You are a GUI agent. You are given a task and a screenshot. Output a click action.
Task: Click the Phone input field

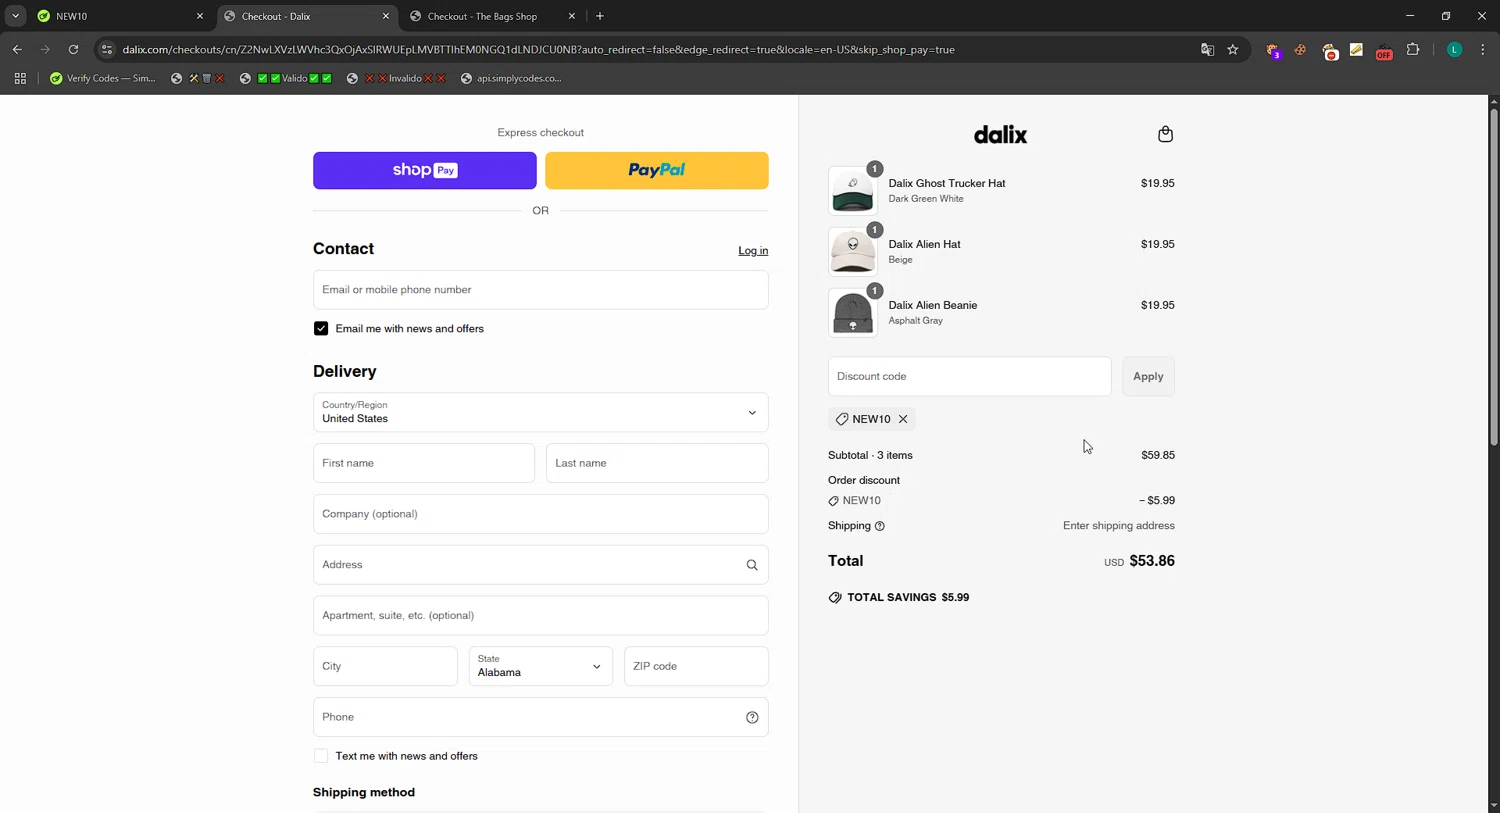[540, 717]
